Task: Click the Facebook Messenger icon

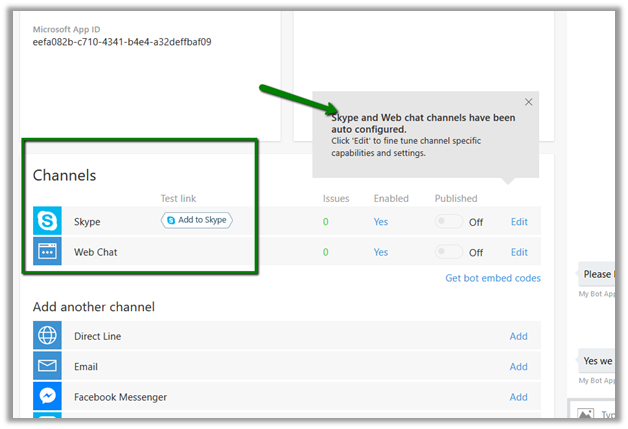Action: 47,397
